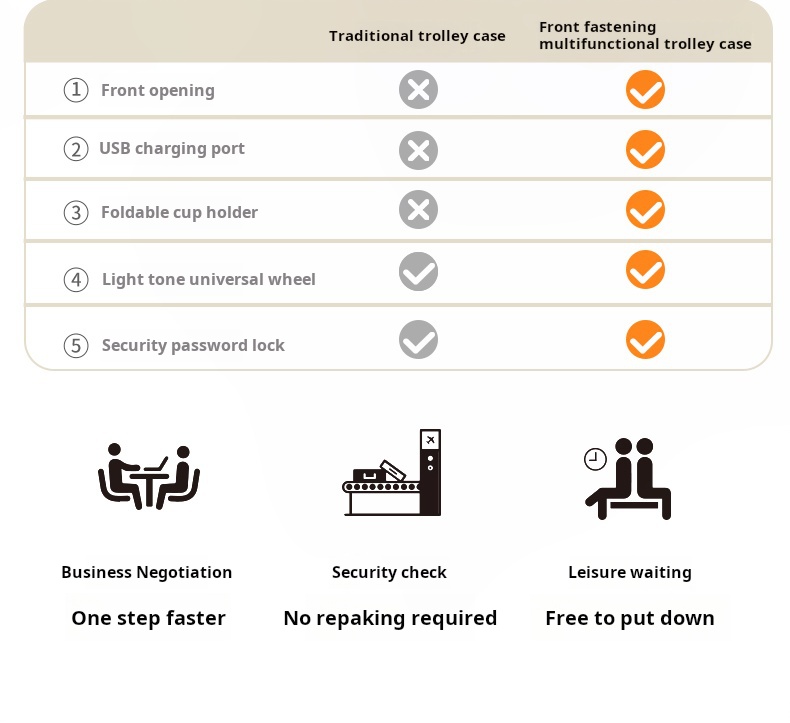This screenshot has height=723, width=790.
Task: Click orange checkmark for Security password lock
Action: coord(645,340)
